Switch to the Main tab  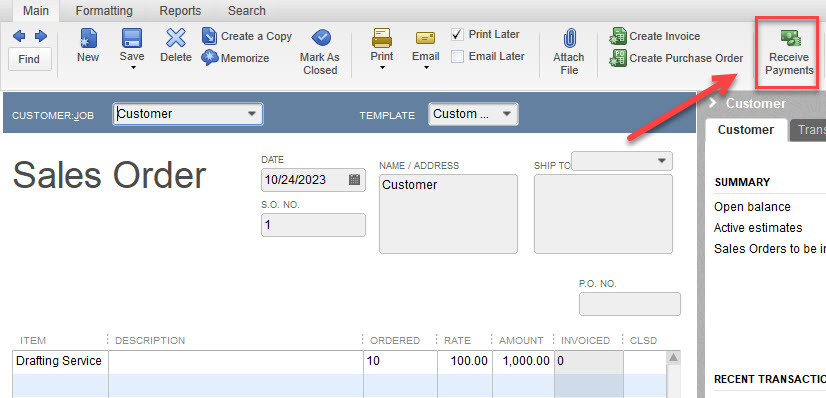36,11
